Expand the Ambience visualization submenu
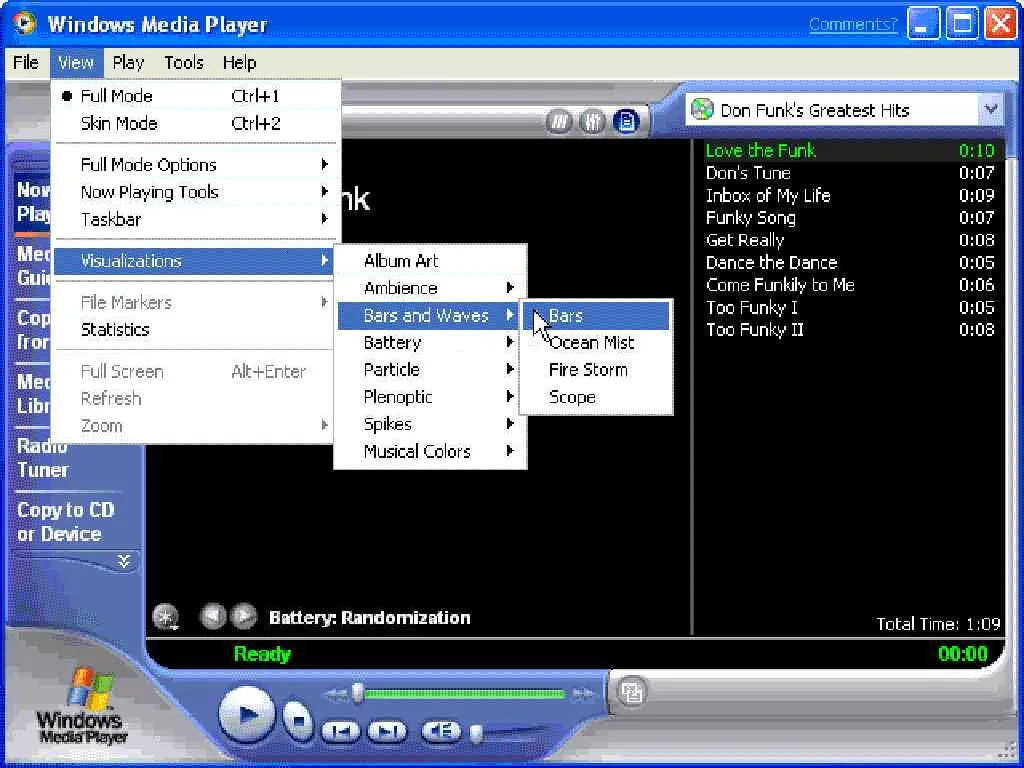 pos(431,288)
